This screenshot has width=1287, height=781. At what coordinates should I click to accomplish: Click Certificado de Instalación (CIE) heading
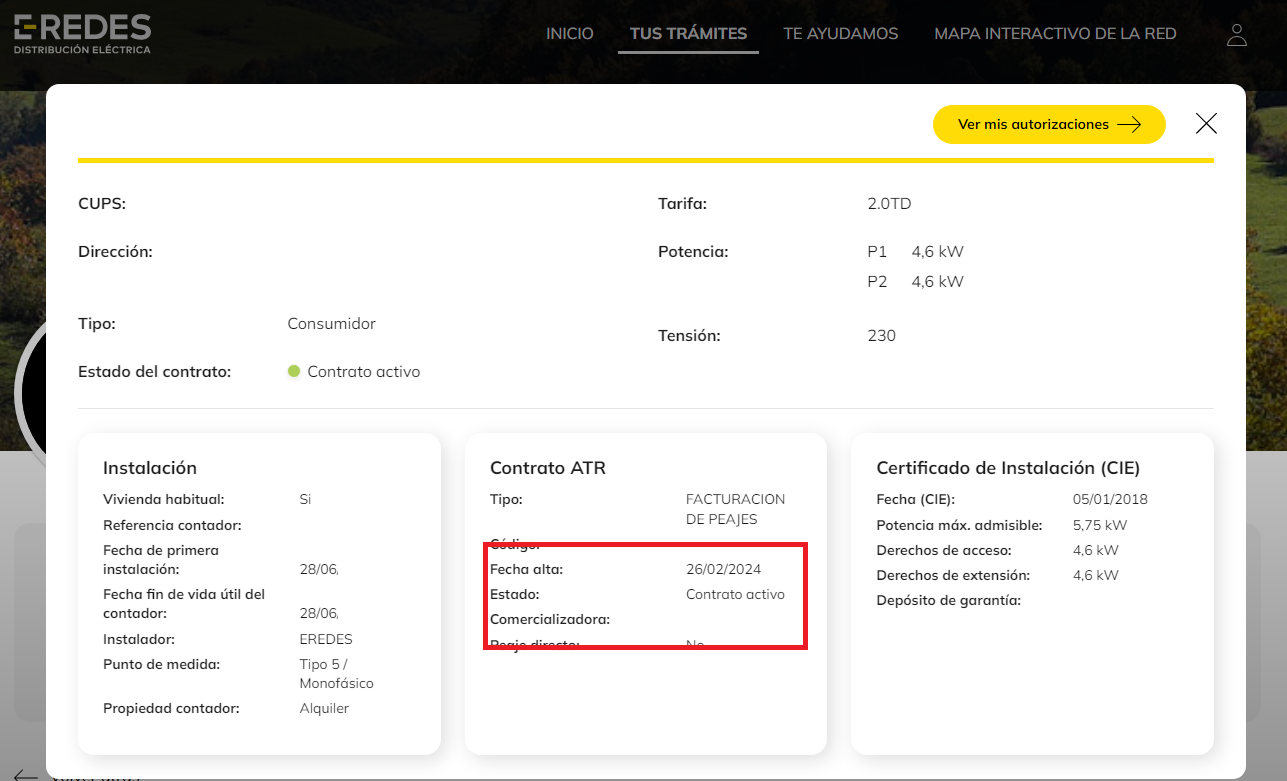1008,468
